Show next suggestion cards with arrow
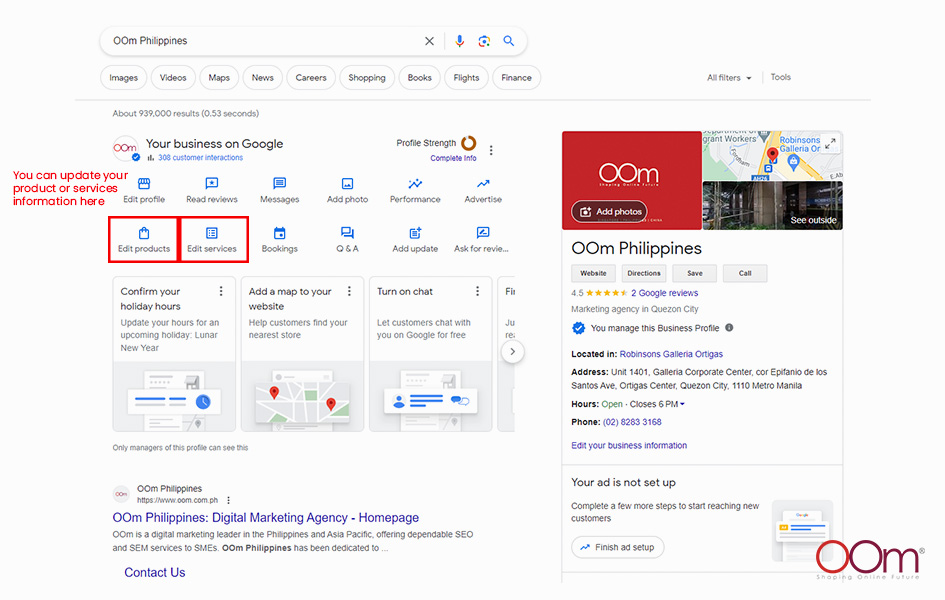This screenshot has width=945, height=600. [x=512, y=352]
